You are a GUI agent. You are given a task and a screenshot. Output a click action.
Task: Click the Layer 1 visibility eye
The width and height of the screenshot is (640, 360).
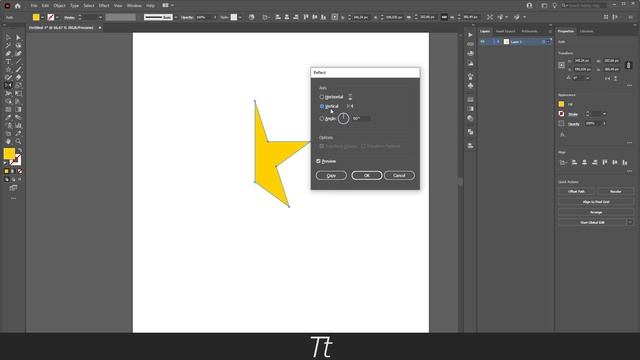pos(483,42)
